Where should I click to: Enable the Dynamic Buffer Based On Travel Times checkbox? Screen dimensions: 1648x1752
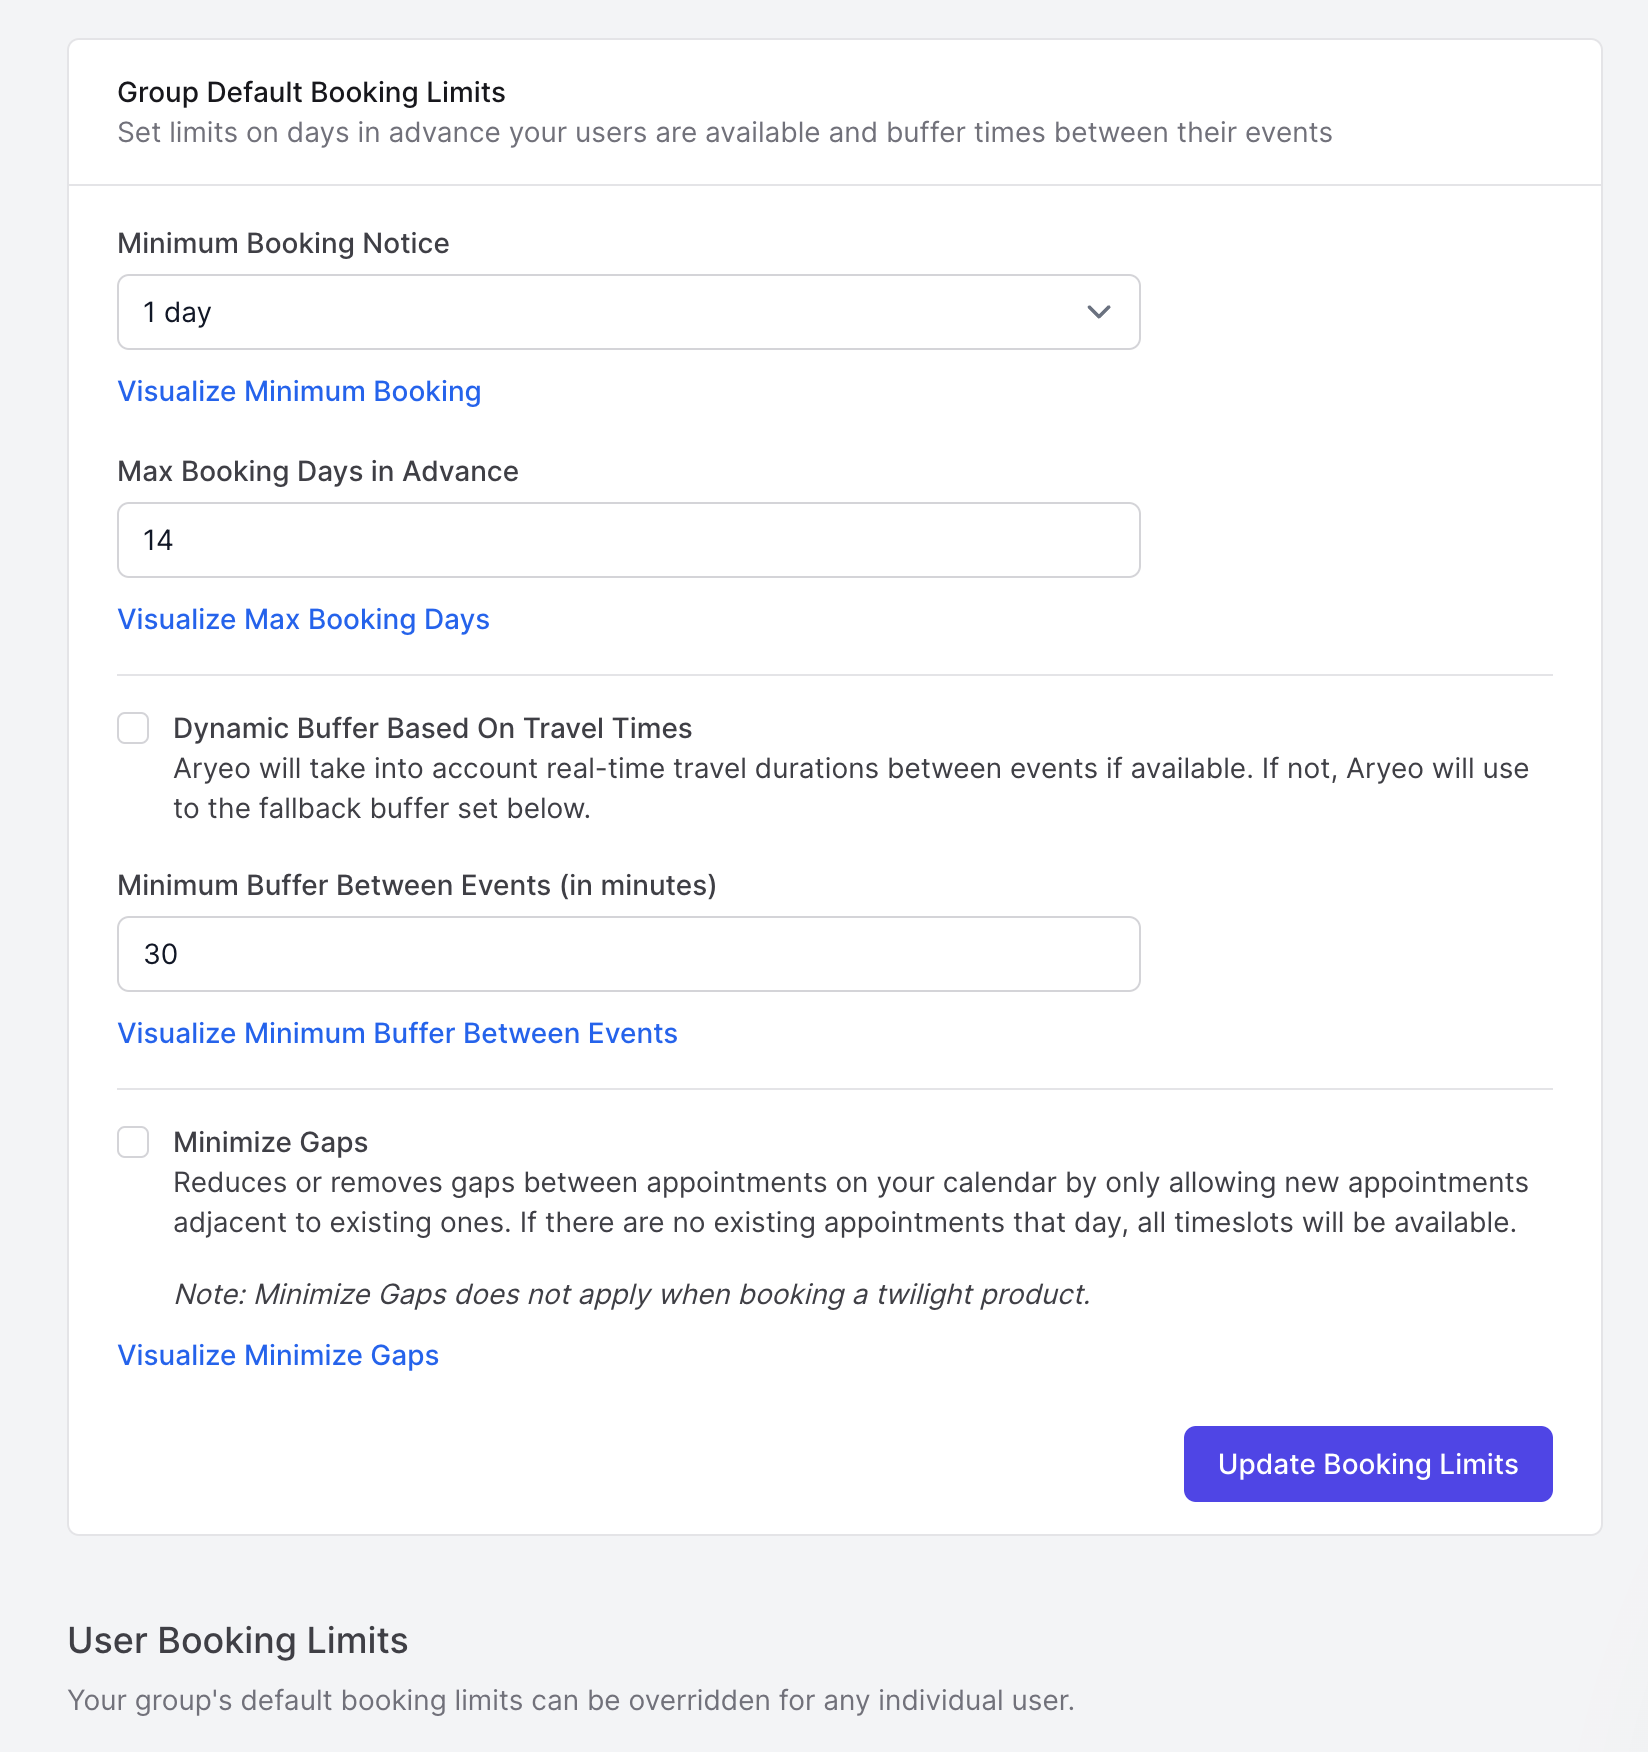[x=133, y=728]
